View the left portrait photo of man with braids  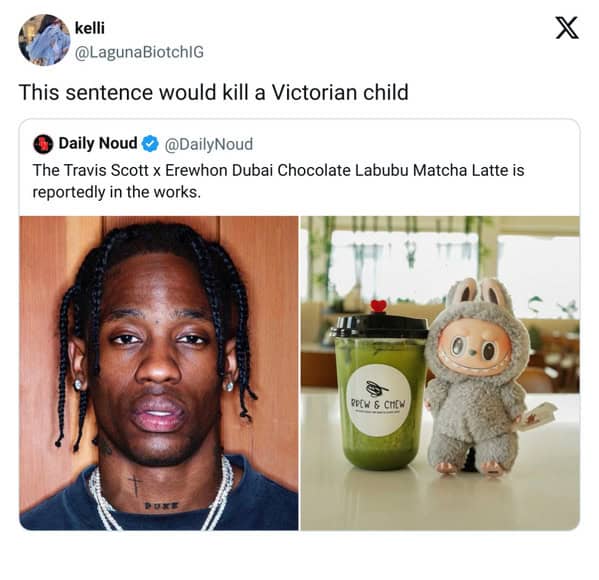(159, 373)
